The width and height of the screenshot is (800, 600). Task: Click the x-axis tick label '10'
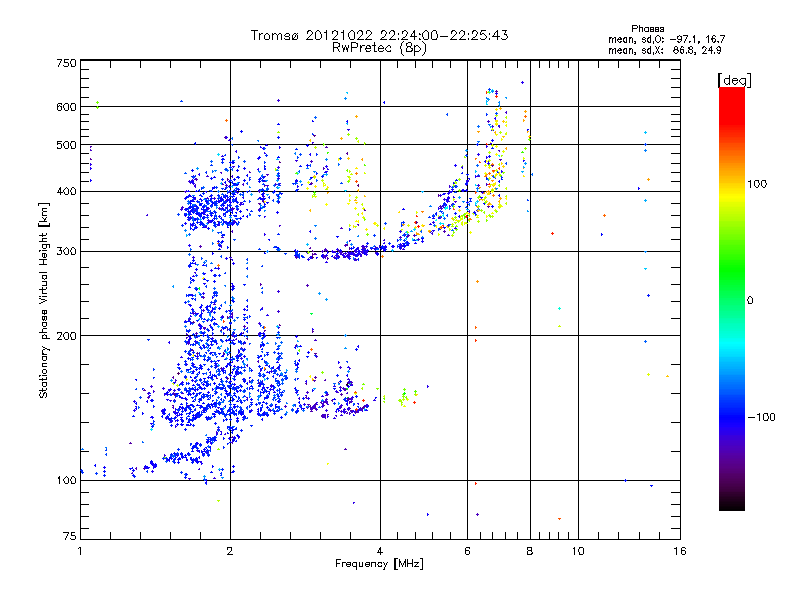click(x=578, y=551)
